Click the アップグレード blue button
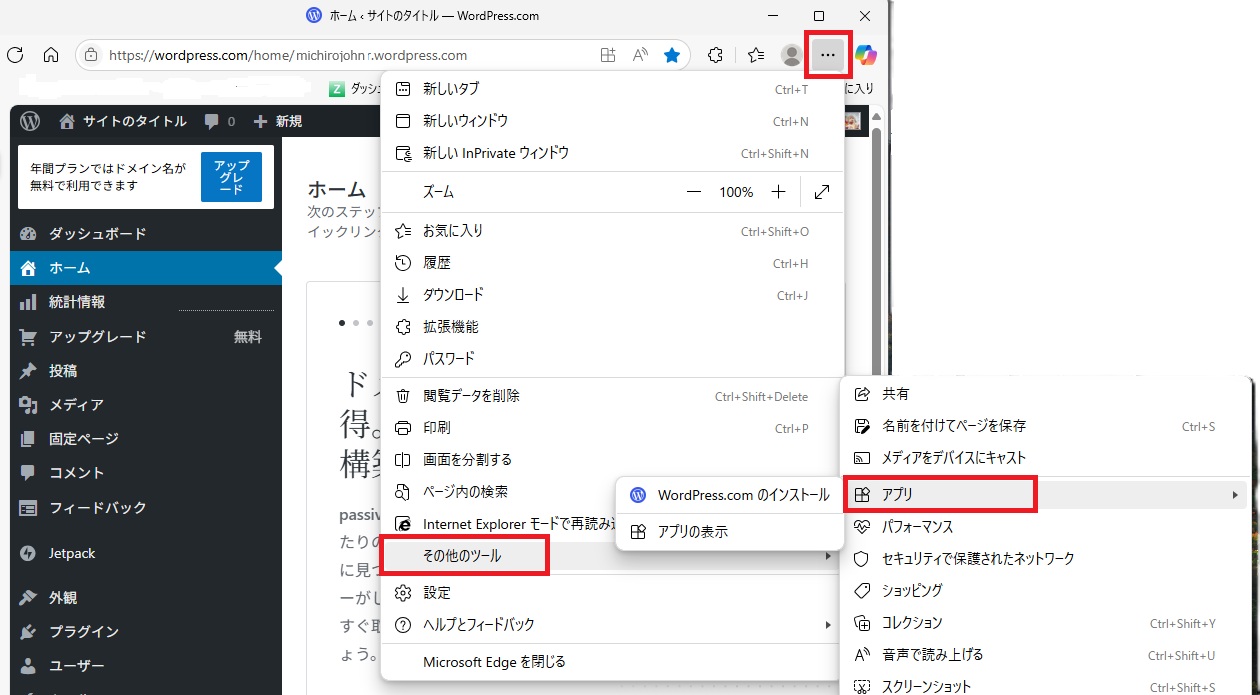 [231, 177]
